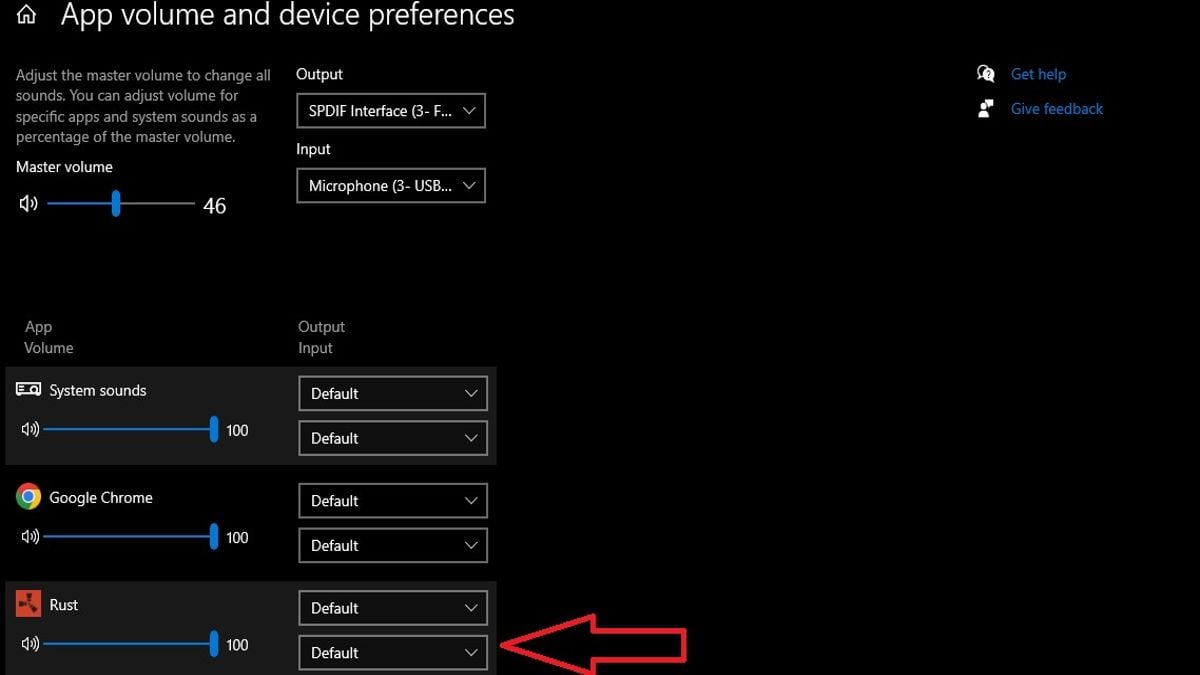This screenshot has width=1200, height=675.
Task: Click the Rust game icon
Action: (28, 603)
